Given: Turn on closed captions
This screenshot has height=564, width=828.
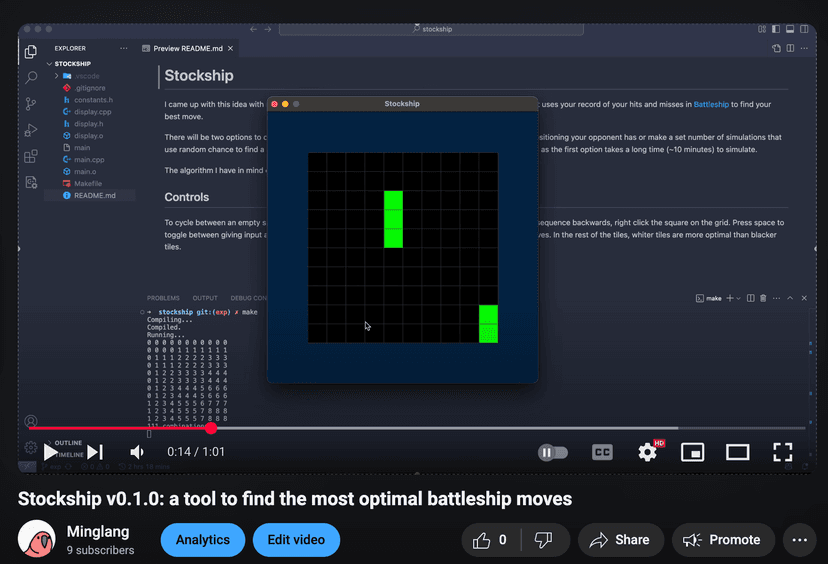Looking at the screenshot, I should pos(602,452).
